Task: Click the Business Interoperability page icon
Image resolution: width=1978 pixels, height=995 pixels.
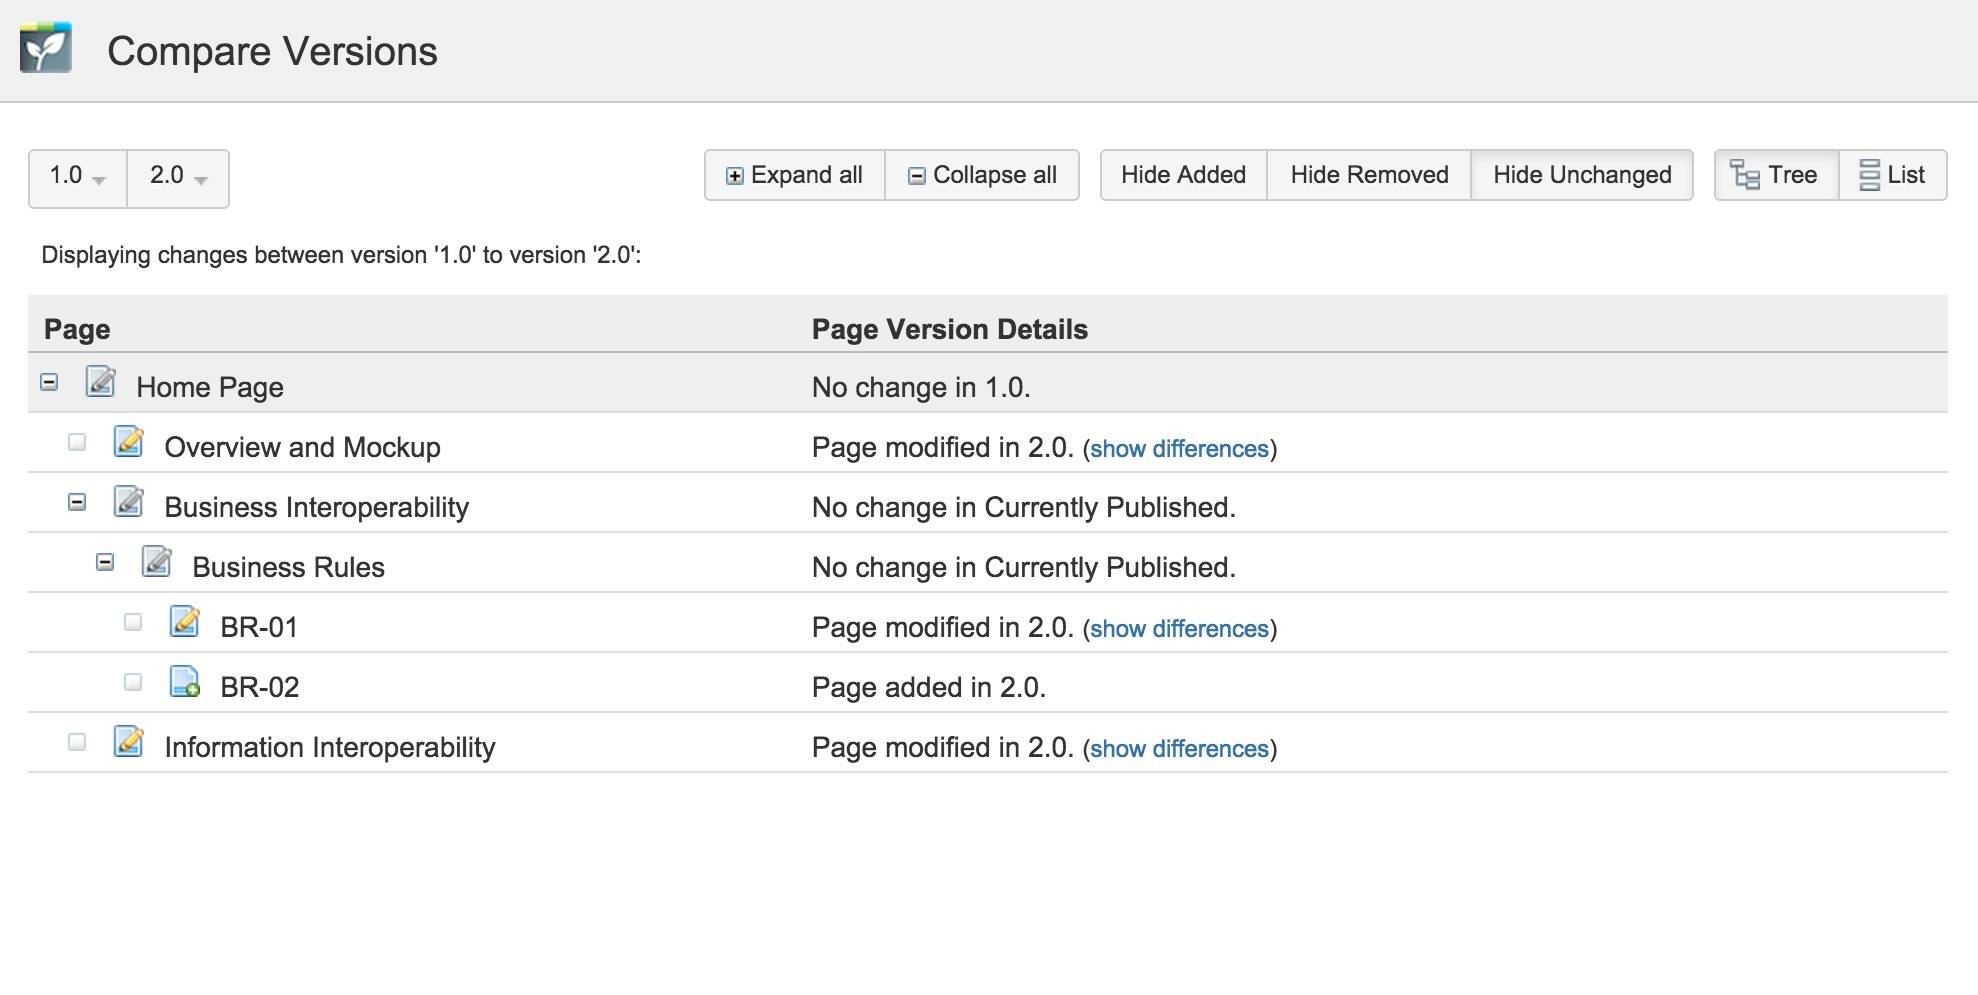Action: (129, 502)
